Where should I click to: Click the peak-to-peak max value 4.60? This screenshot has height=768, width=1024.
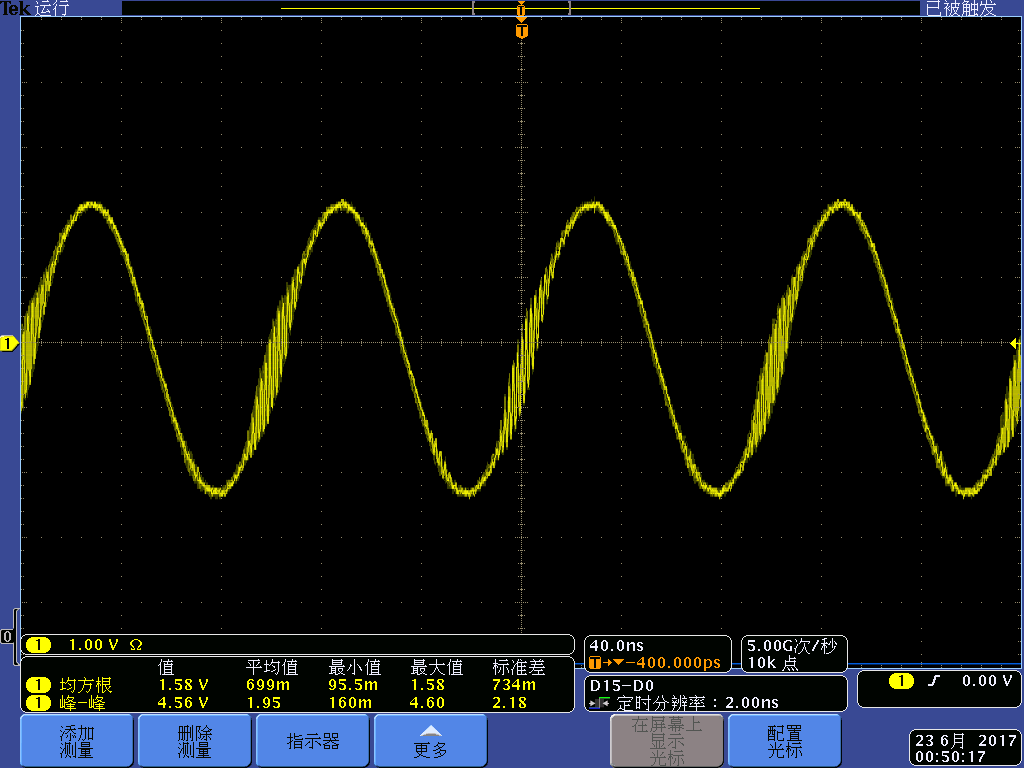coord(427,703)
